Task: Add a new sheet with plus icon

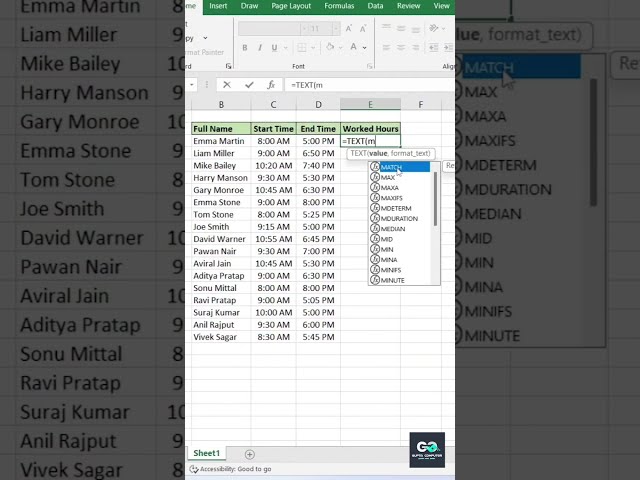Action: [250, 454]
